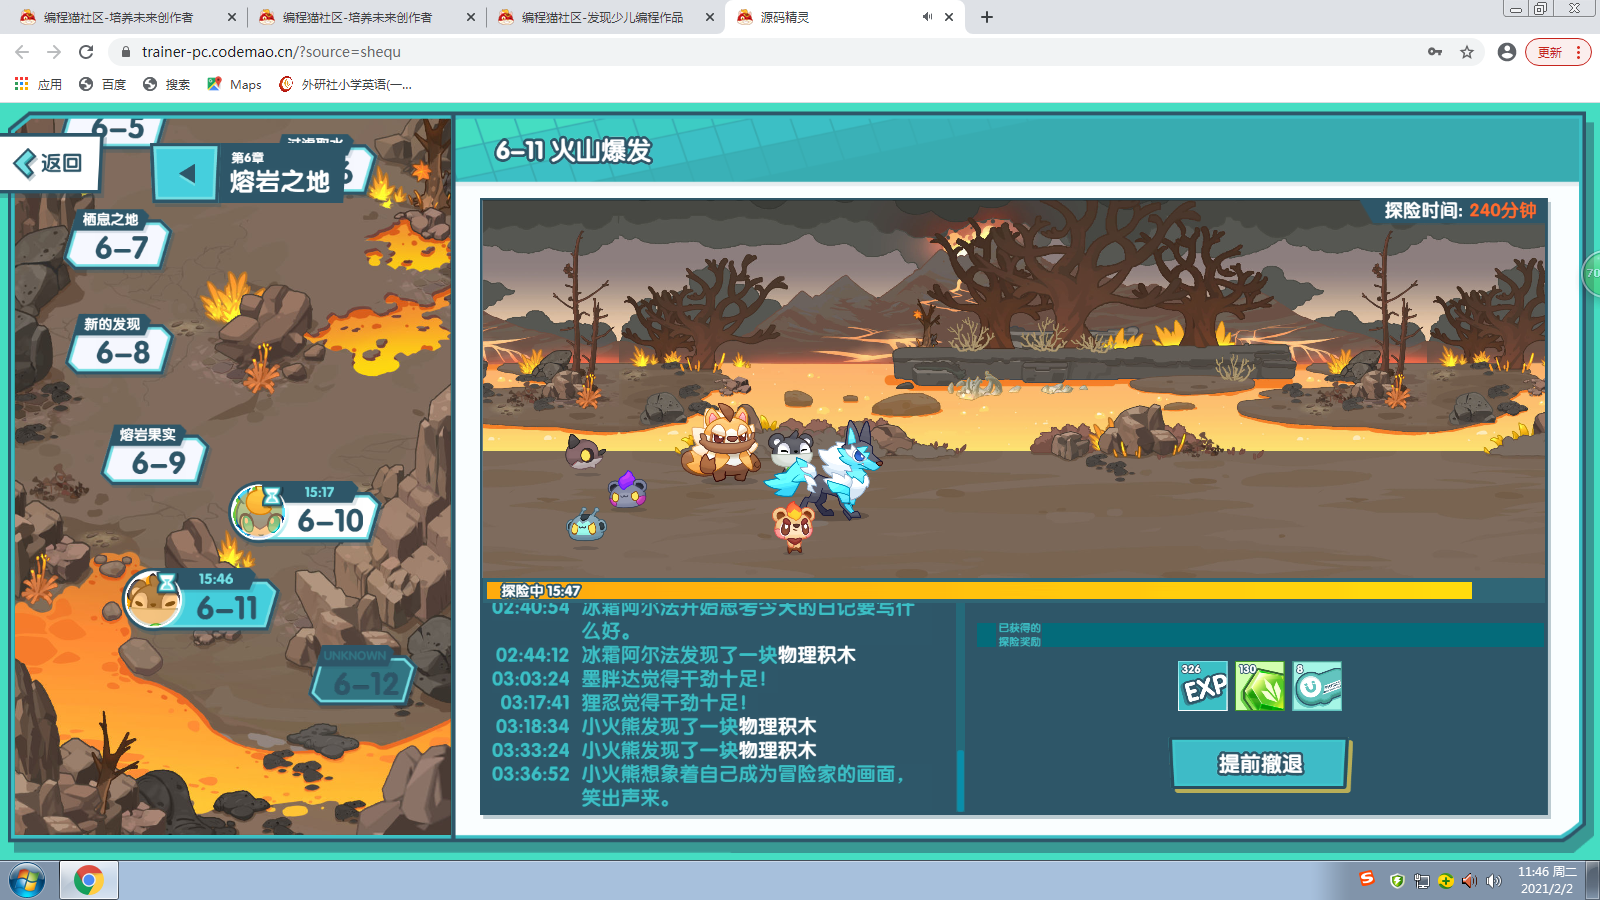Mute audio on 源码精灵 tab speaker icon

coord(927,17)
